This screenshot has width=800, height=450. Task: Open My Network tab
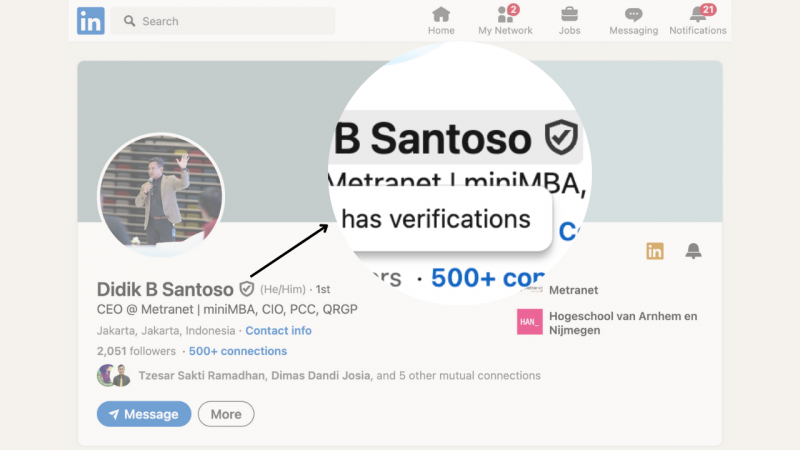505,21
